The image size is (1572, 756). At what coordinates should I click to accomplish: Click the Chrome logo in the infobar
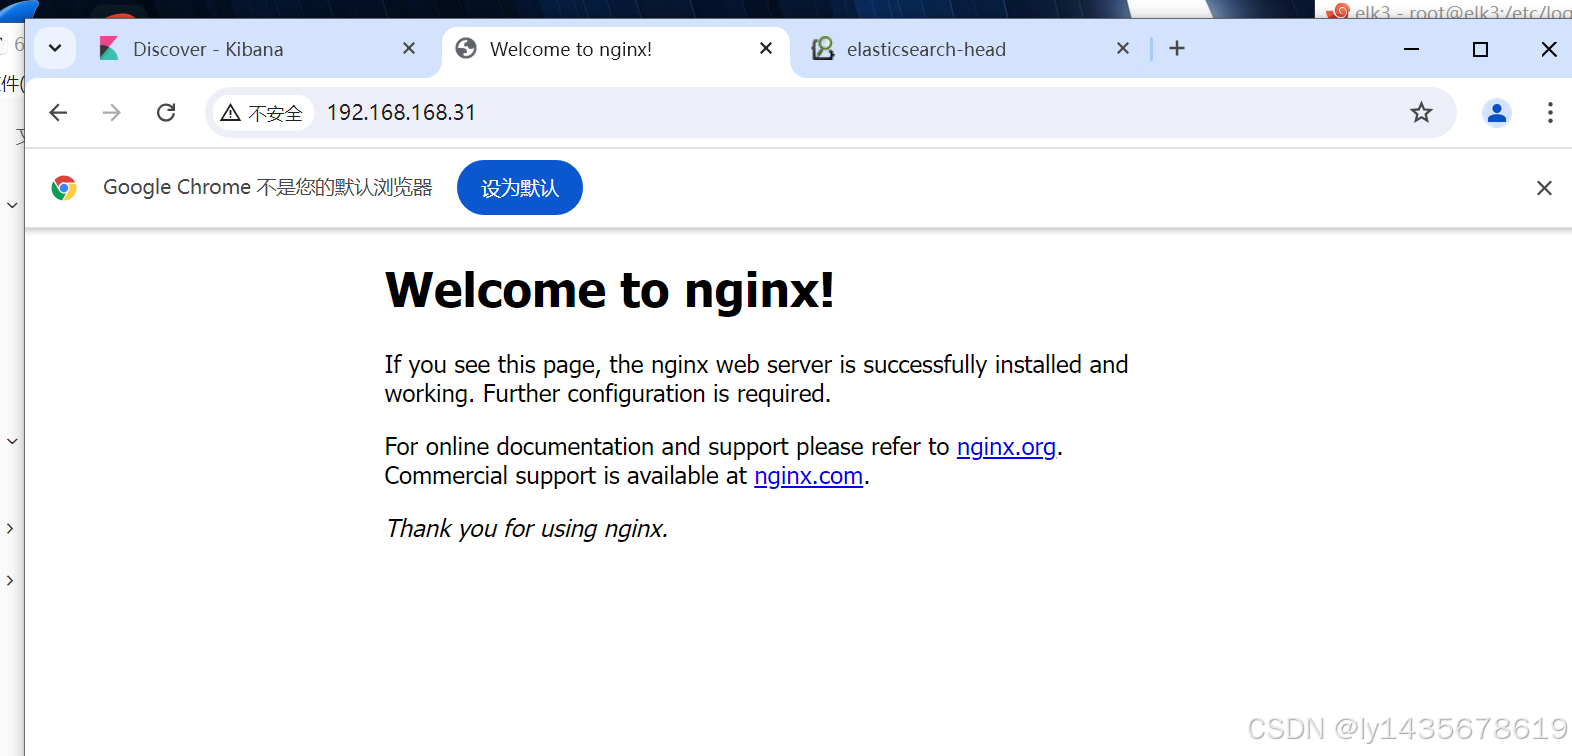64,188
